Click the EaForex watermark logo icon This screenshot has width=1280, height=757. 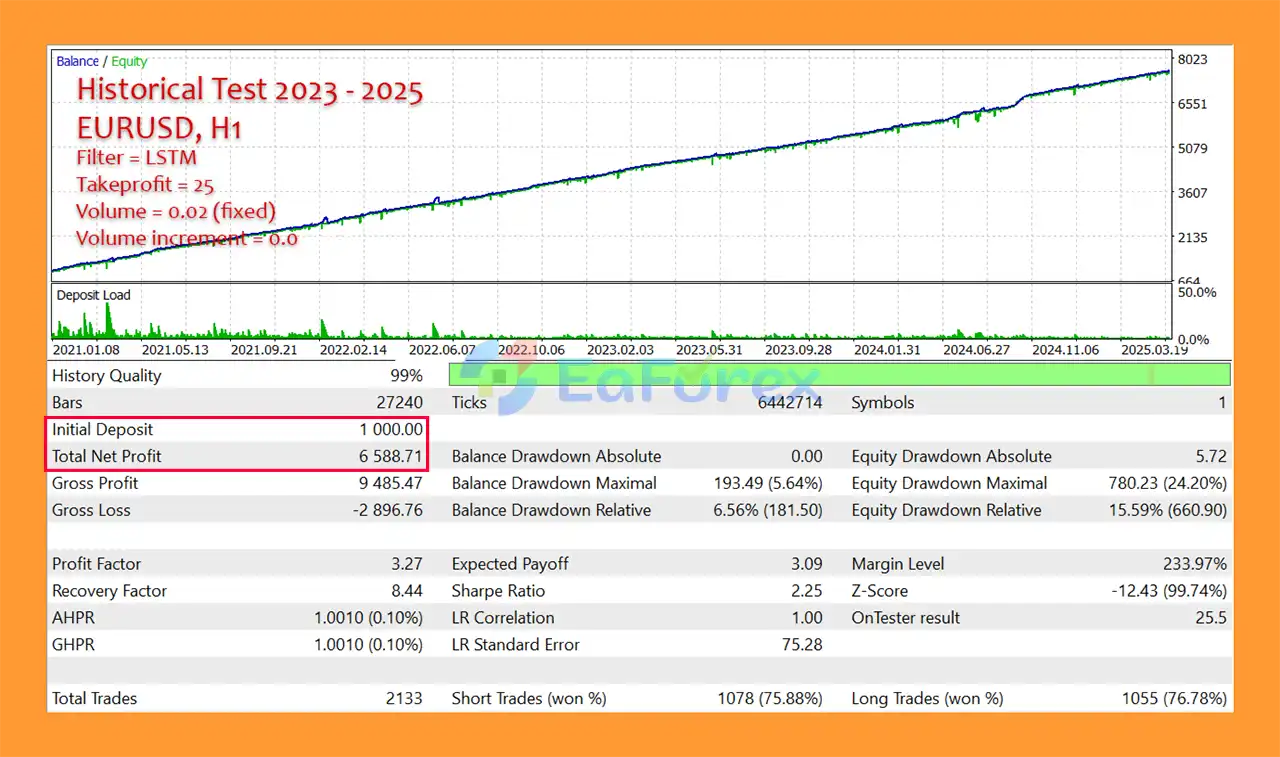click(502, 378)
